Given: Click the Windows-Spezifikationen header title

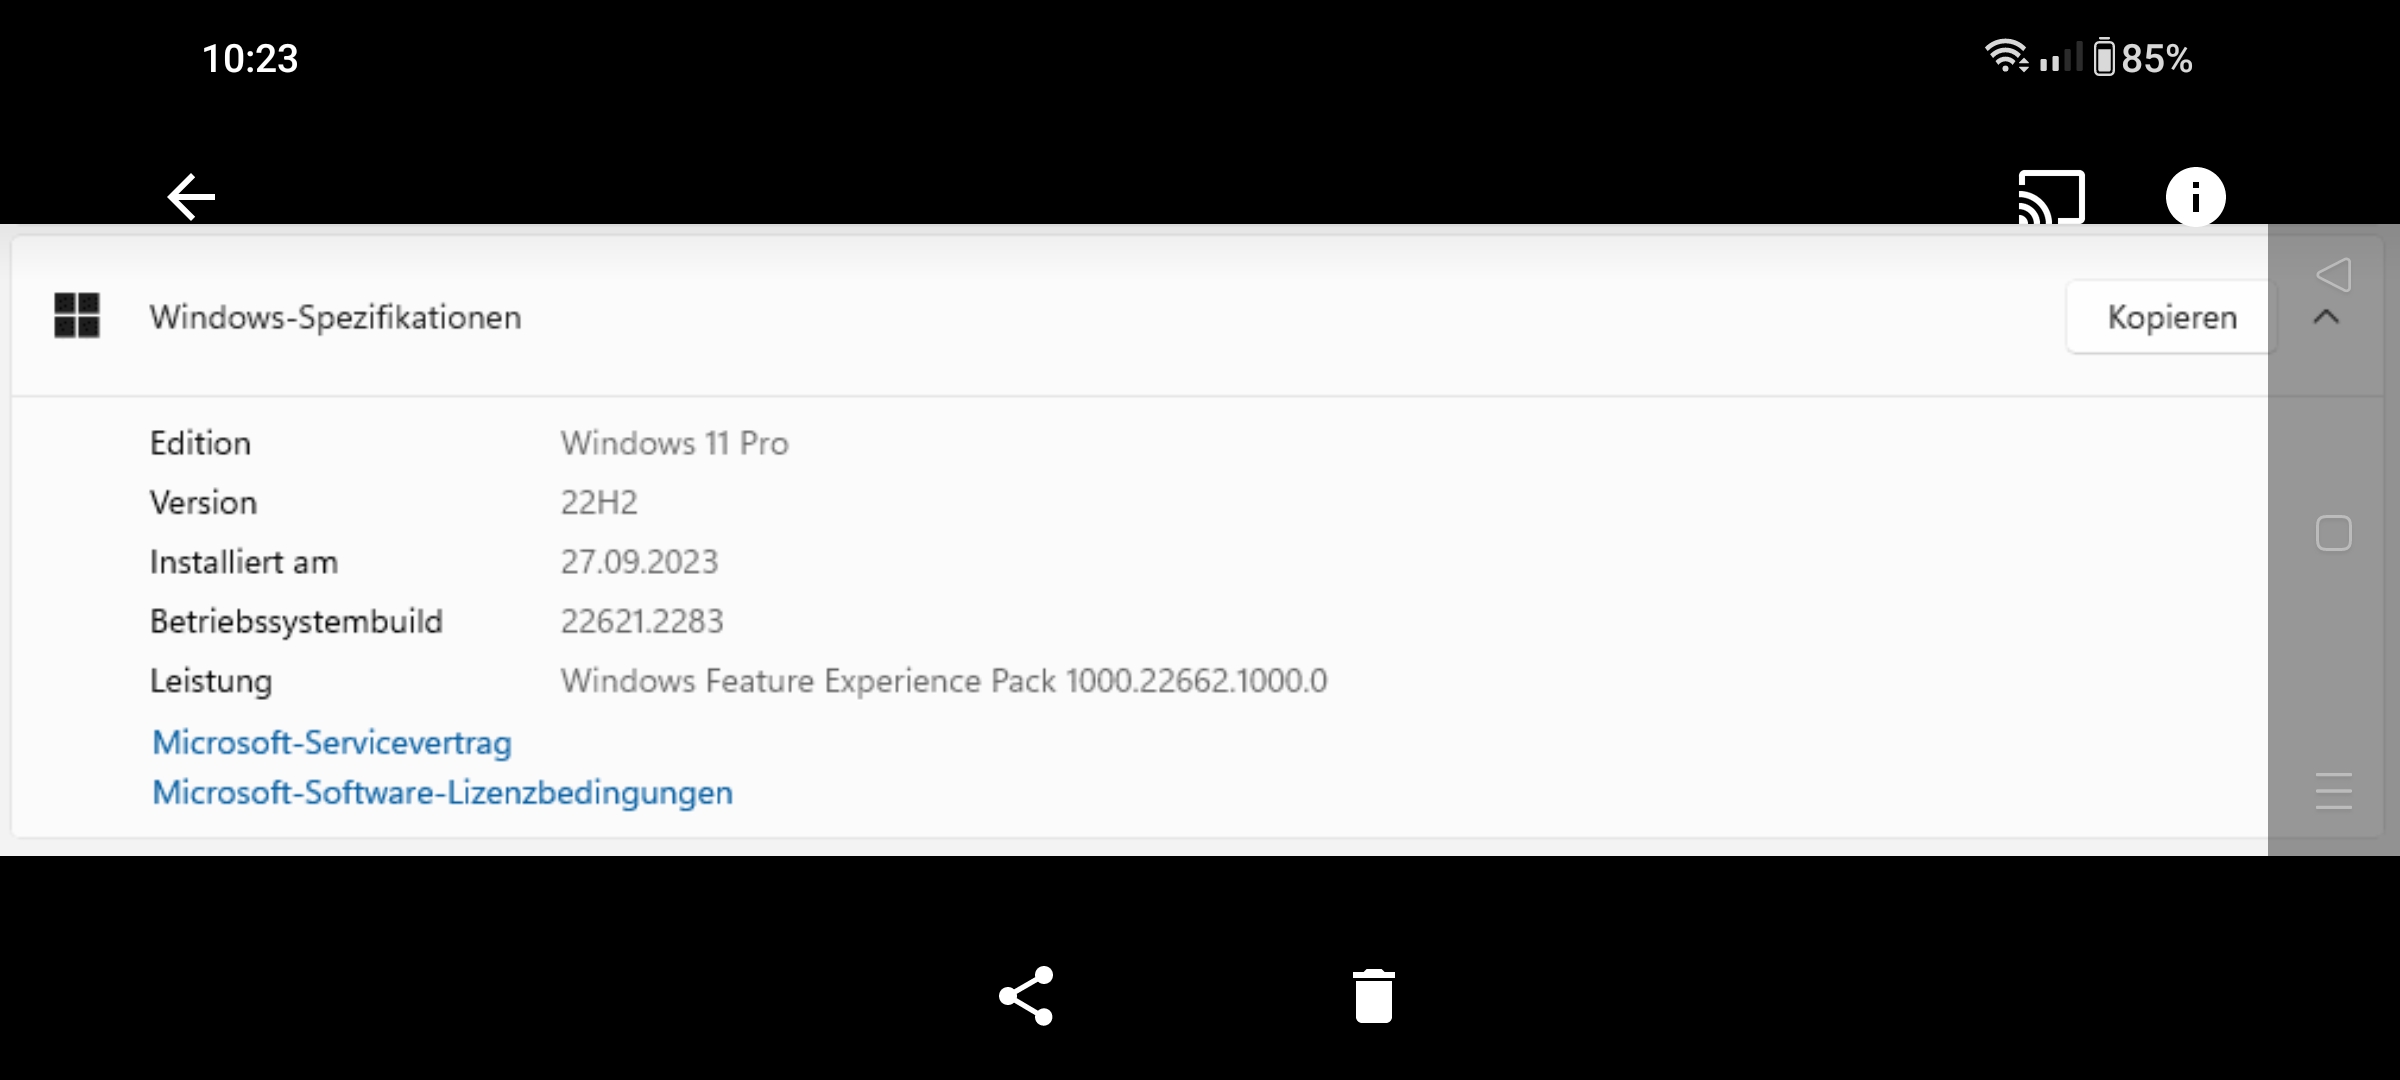Looking at the screenshot, I should [335, 317].
